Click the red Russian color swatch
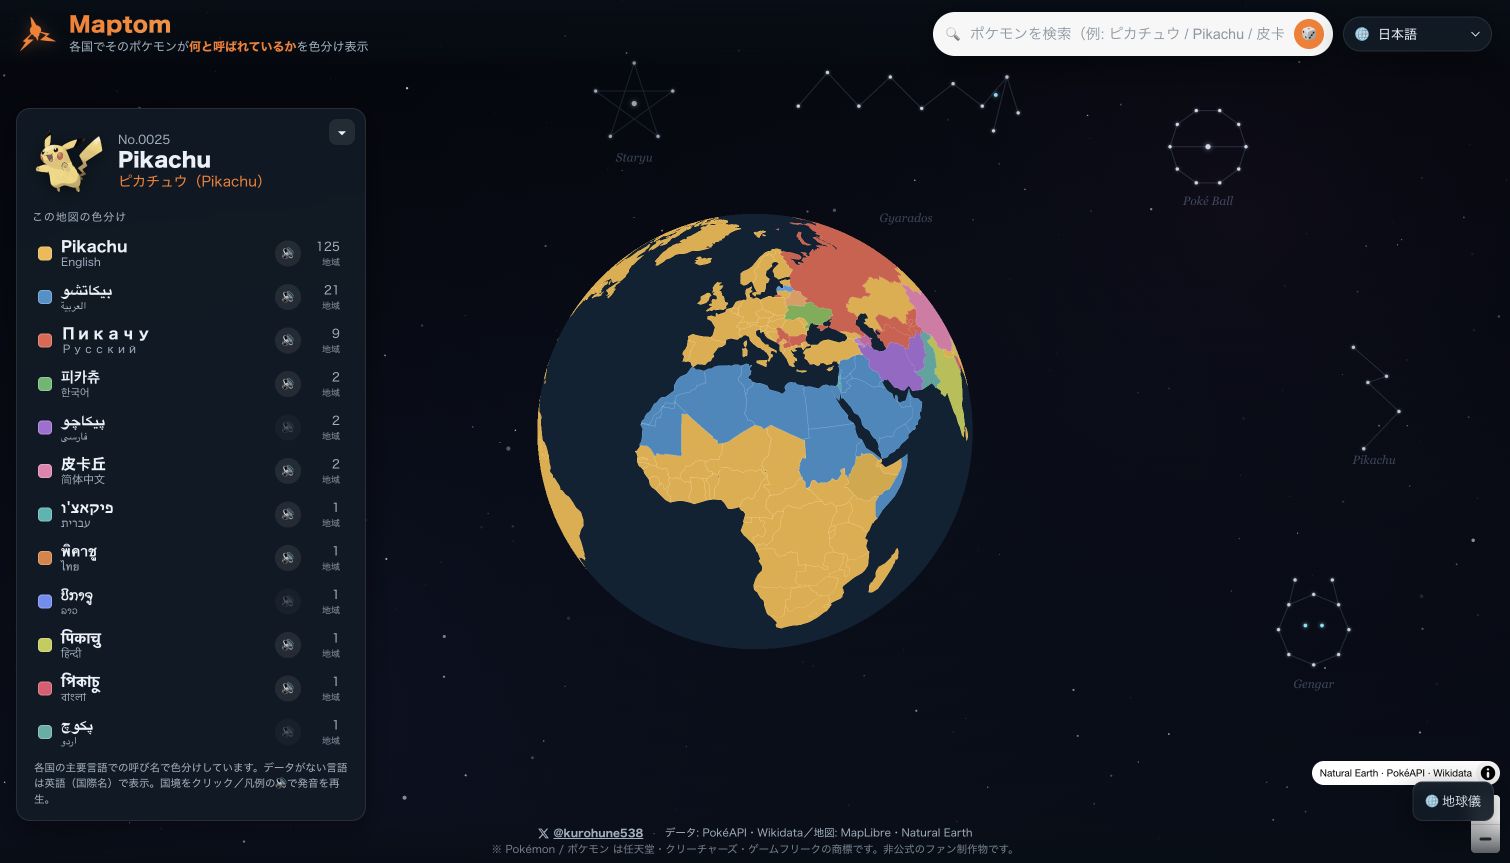This screenshot has height=863, width=1510. [x=45, y=341]
